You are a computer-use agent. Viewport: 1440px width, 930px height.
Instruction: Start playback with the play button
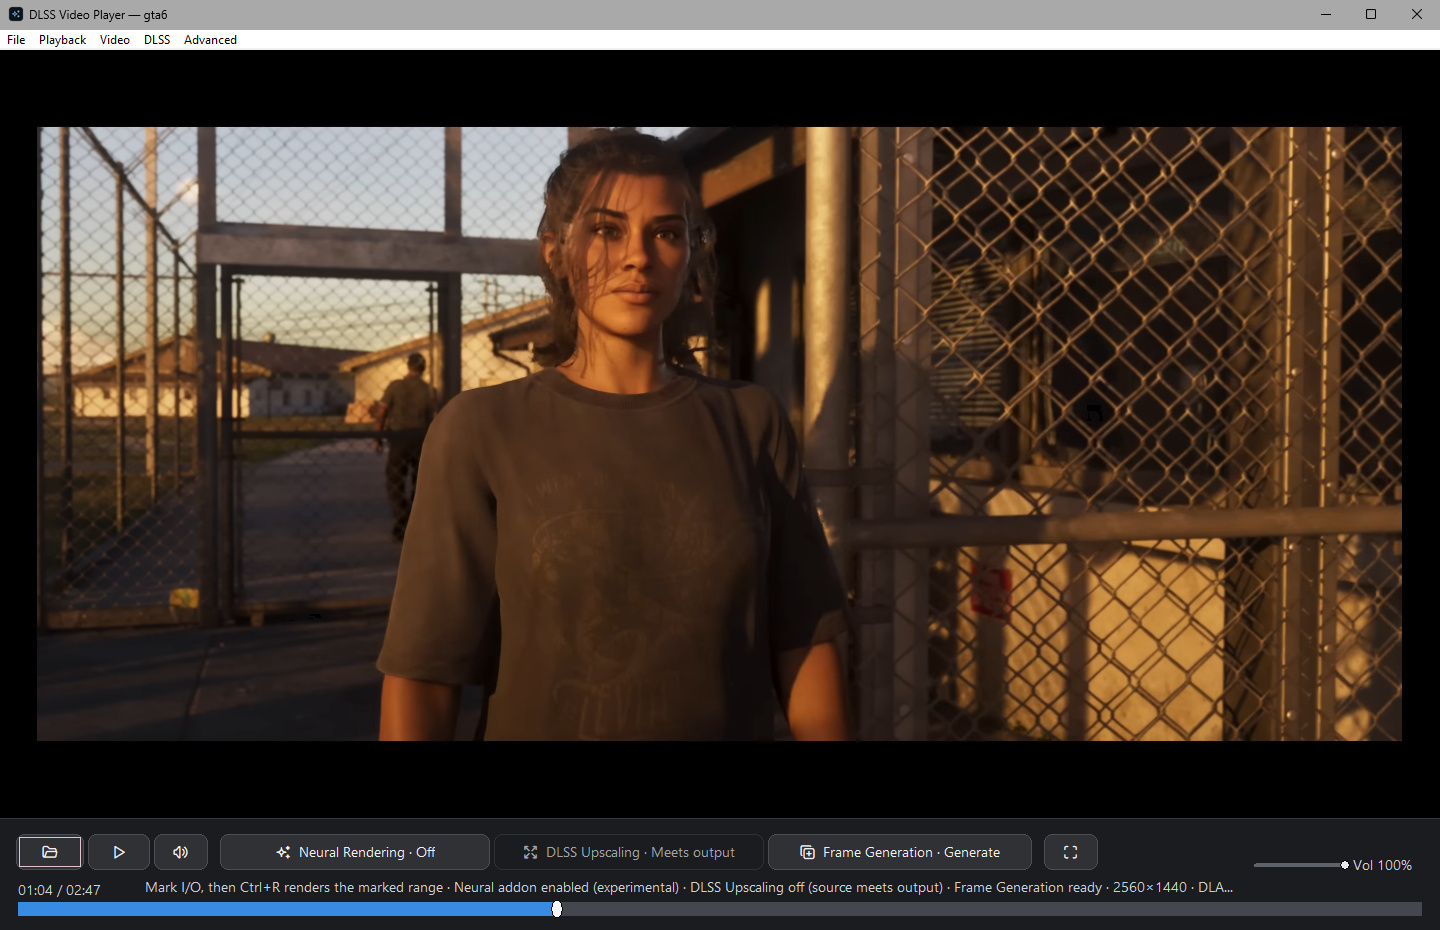point(119,852)
